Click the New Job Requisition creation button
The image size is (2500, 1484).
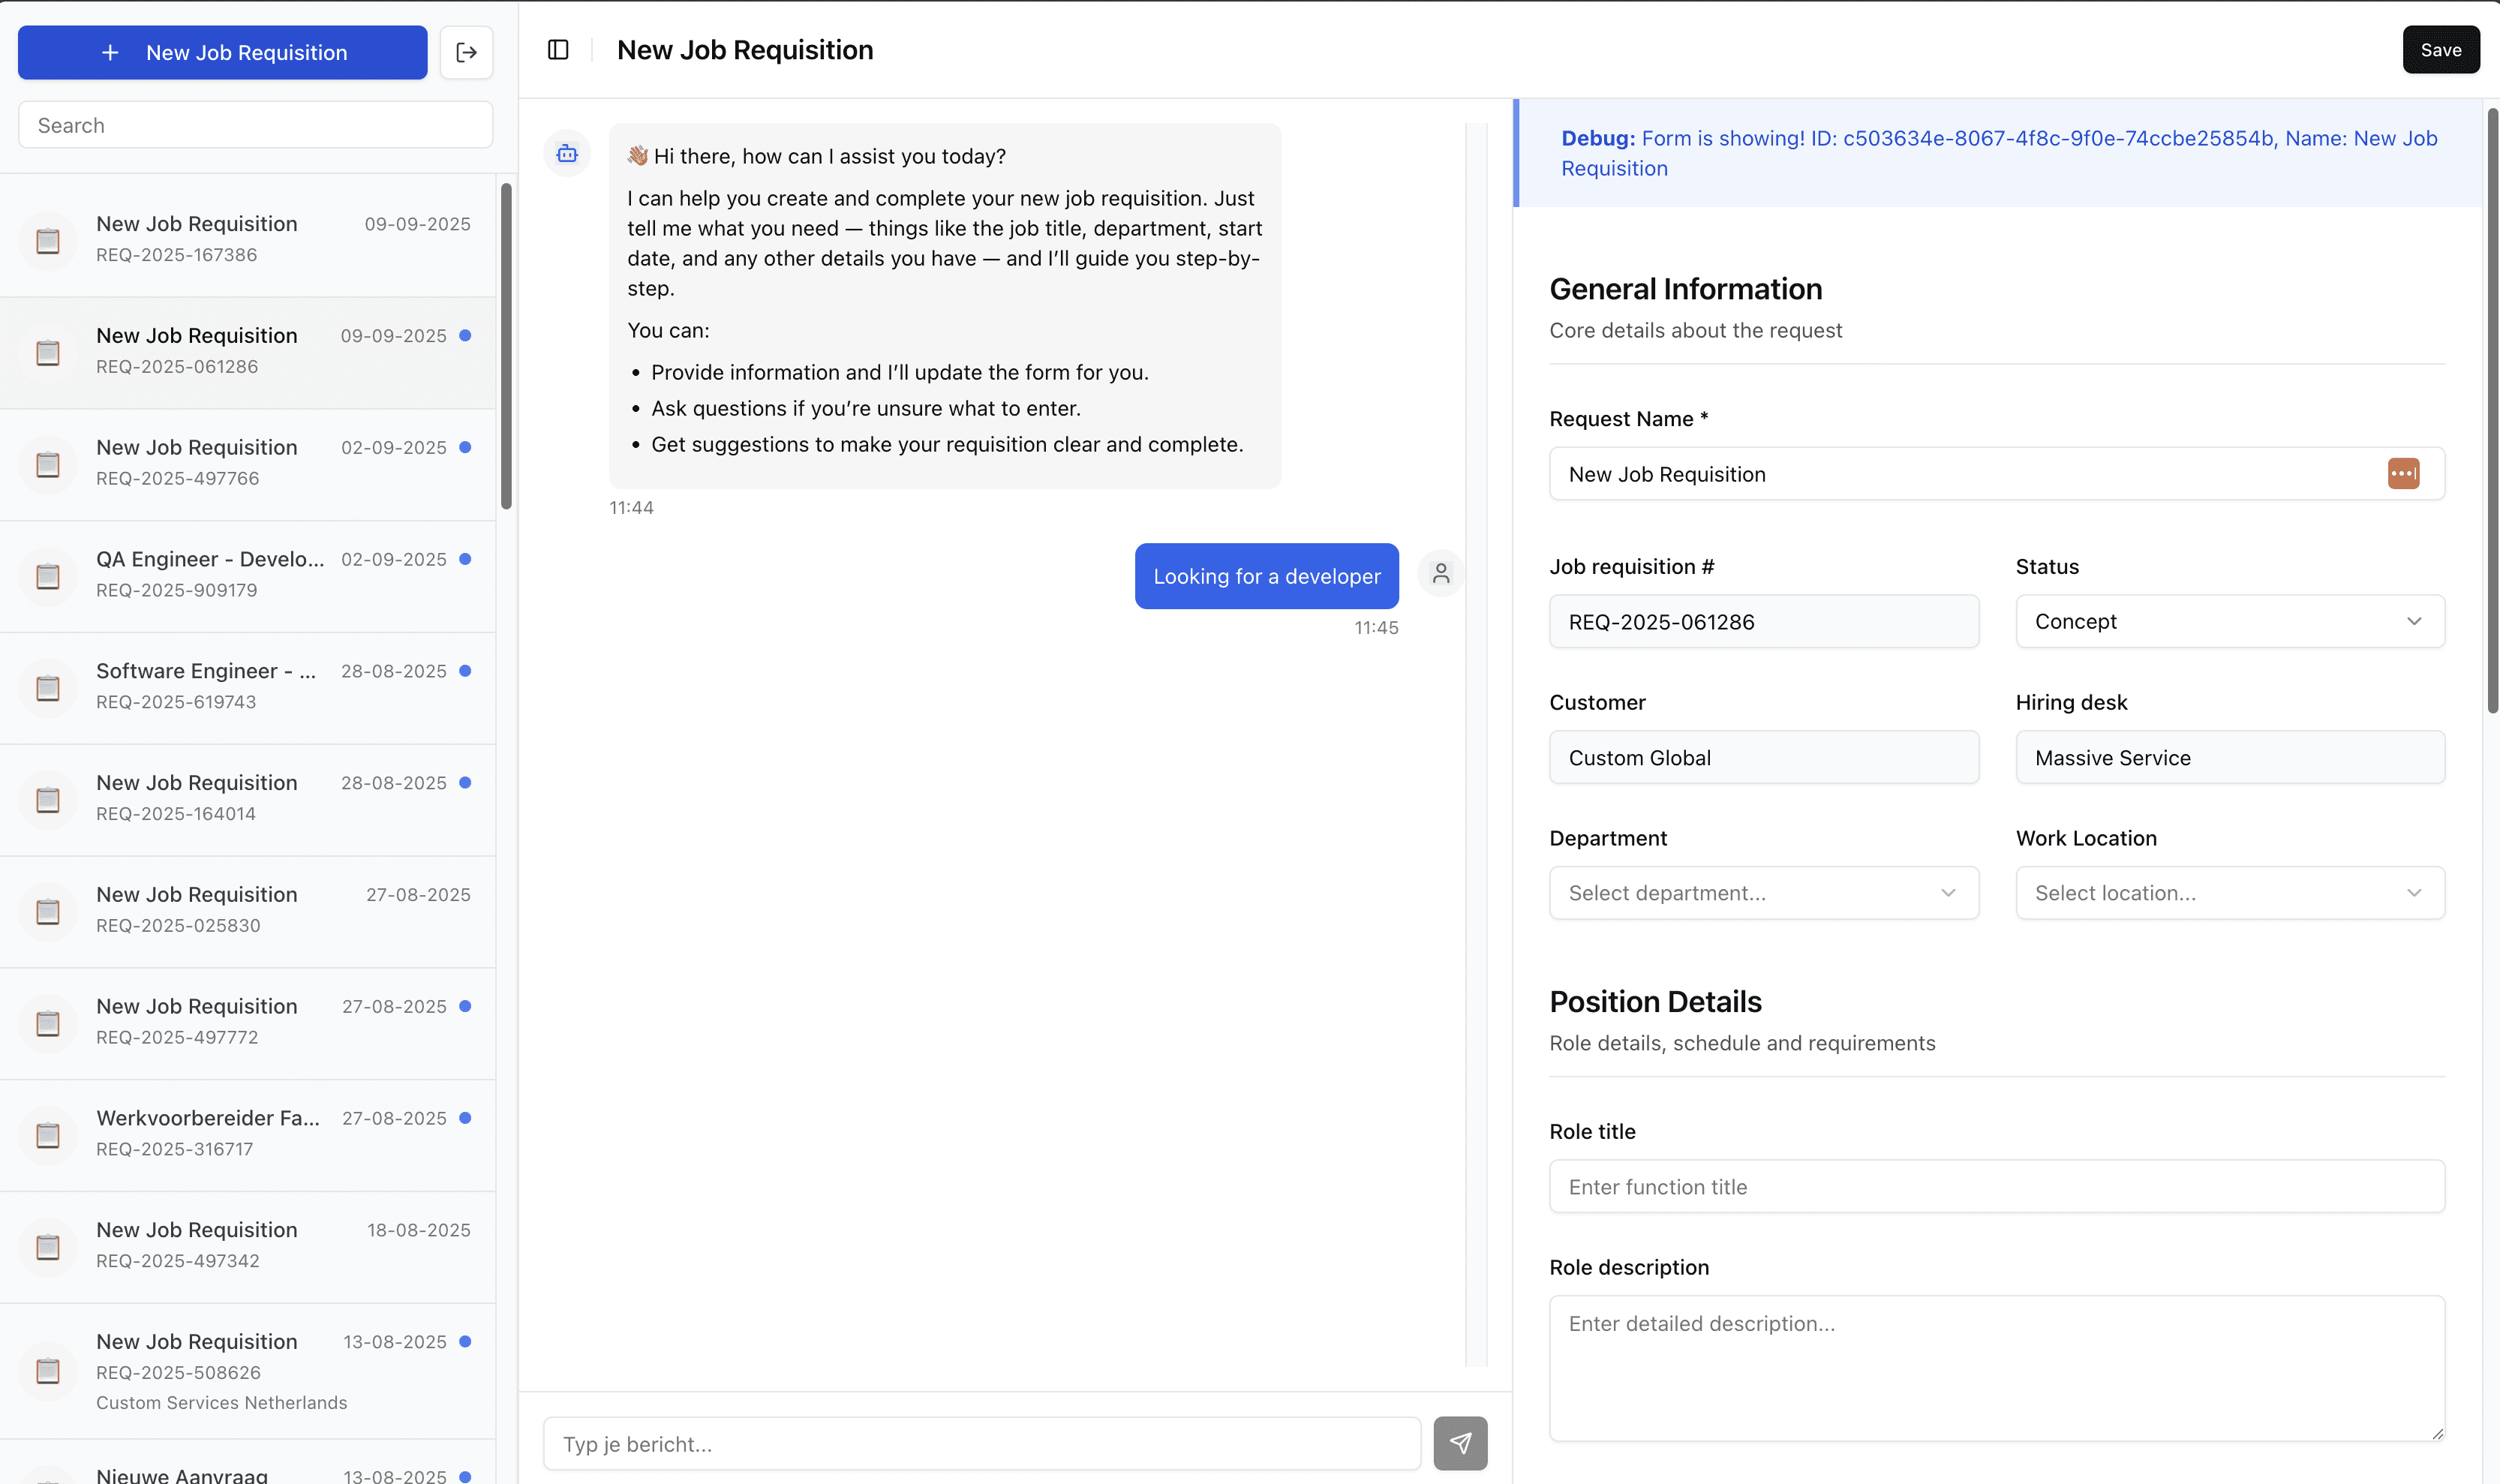click(x=222, y=52)
